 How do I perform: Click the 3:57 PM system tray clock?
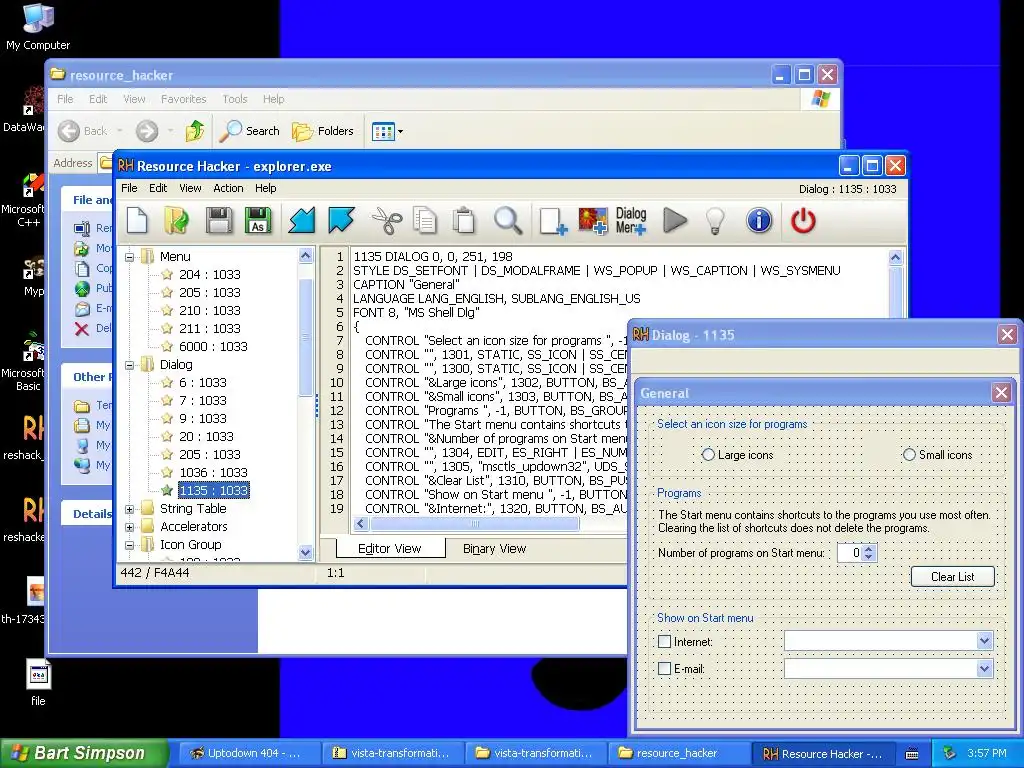(x=987, y=753)
